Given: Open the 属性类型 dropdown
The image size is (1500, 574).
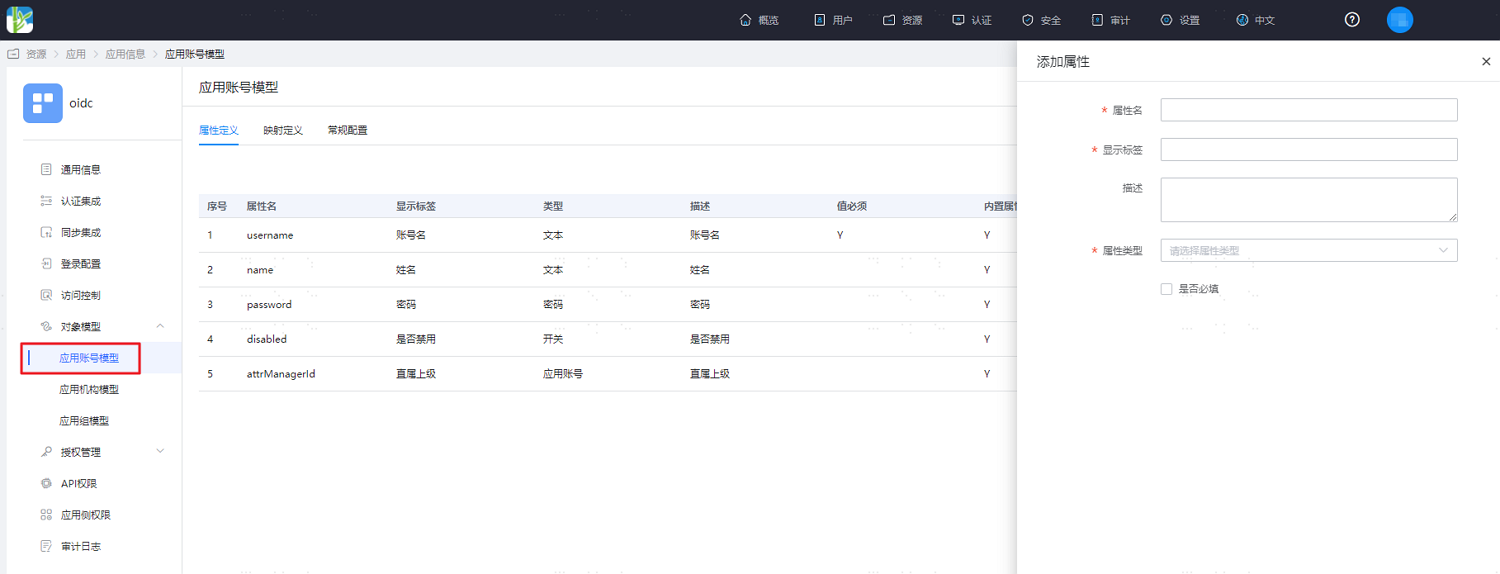Looking at the screenshot, I should (x=1309, y=250).
